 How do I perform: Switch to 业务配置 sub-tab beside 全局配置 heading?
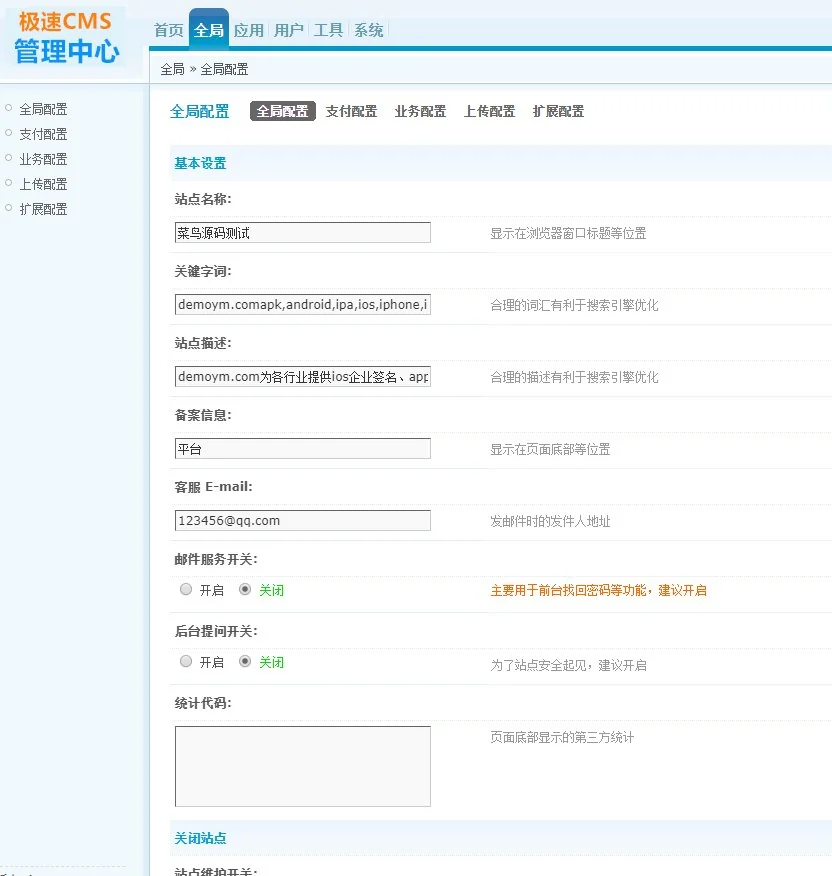[x=420, y=112]
